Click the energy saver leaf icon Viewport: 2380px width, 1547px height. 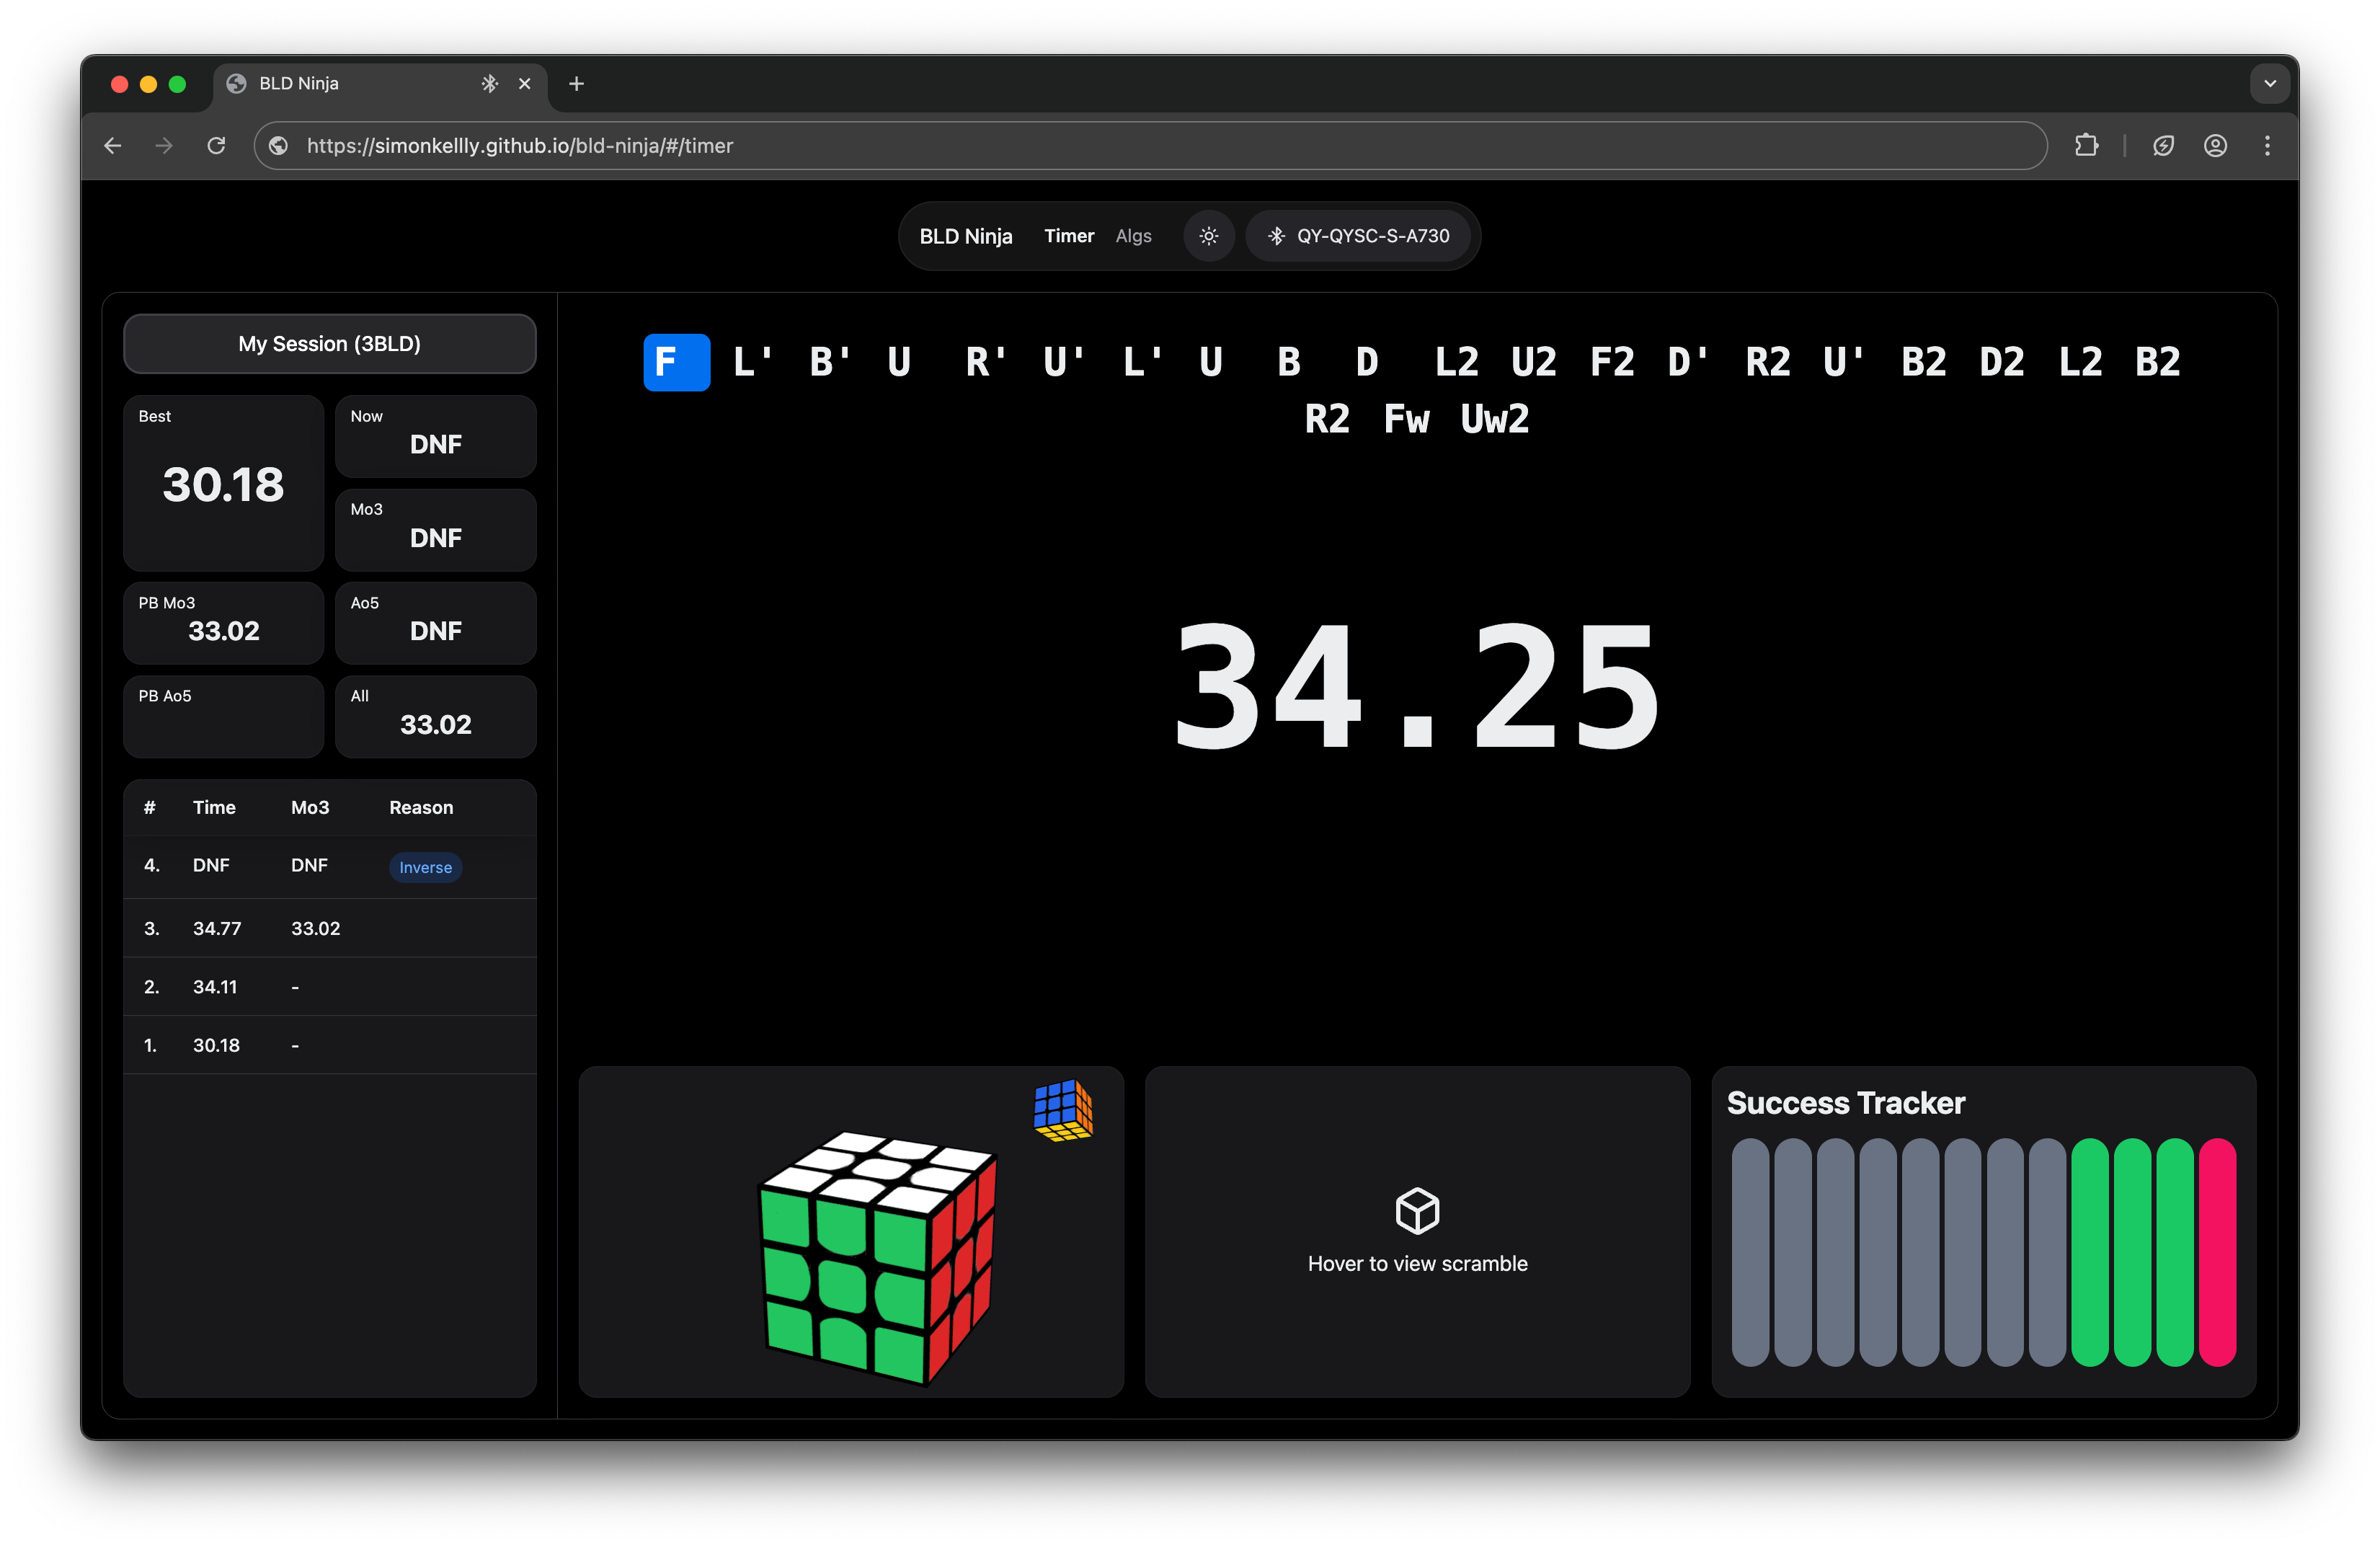tap(2164, 146)
